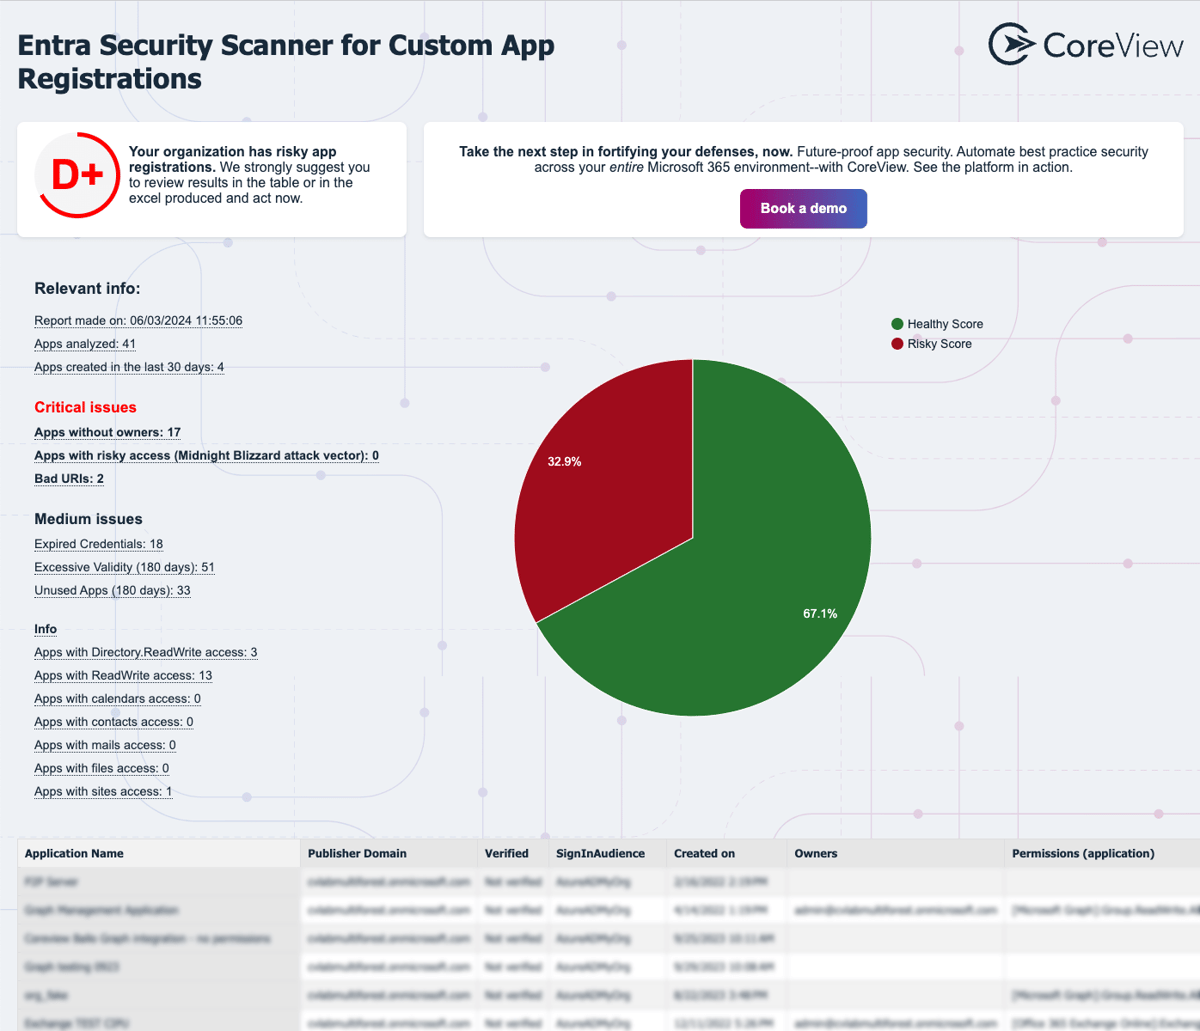Open the "Report made on: 06/03/2024" link
The width and height of the screenshot is (1200, 1031).
click(x=140, y=319)
